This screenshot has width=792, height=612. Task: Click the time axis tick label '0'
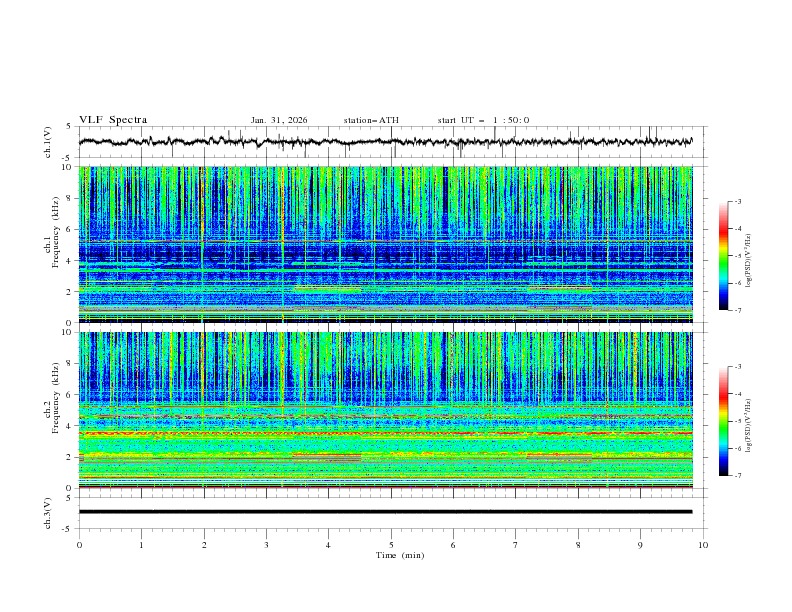point(79,545)
